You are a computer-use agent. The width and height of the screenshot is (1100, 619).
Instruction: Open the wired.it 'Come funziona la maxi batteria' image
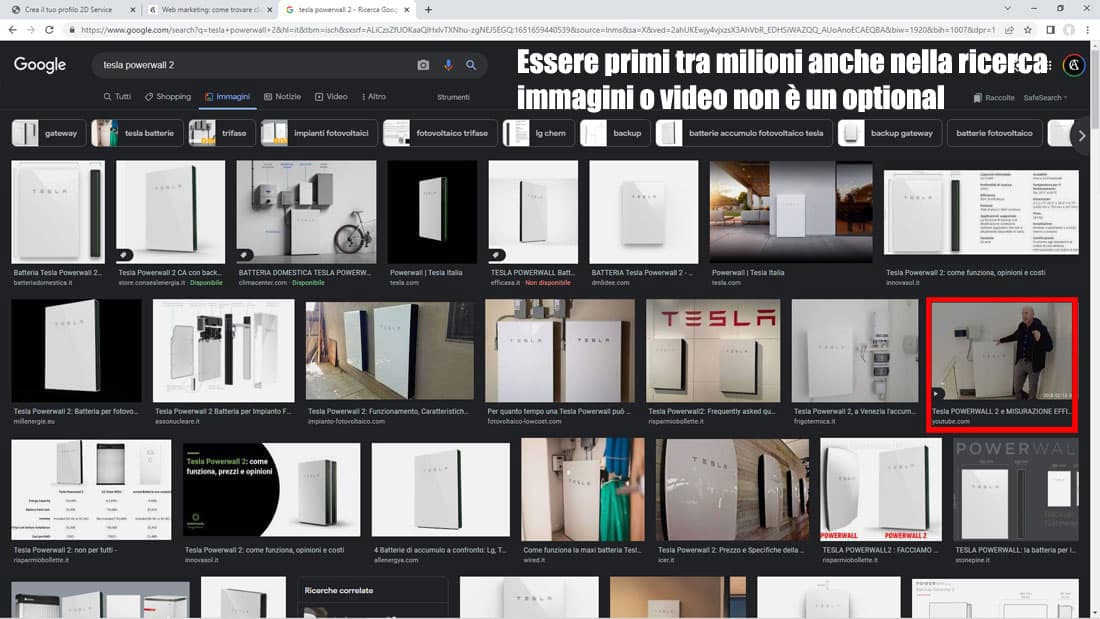(583, 490)
